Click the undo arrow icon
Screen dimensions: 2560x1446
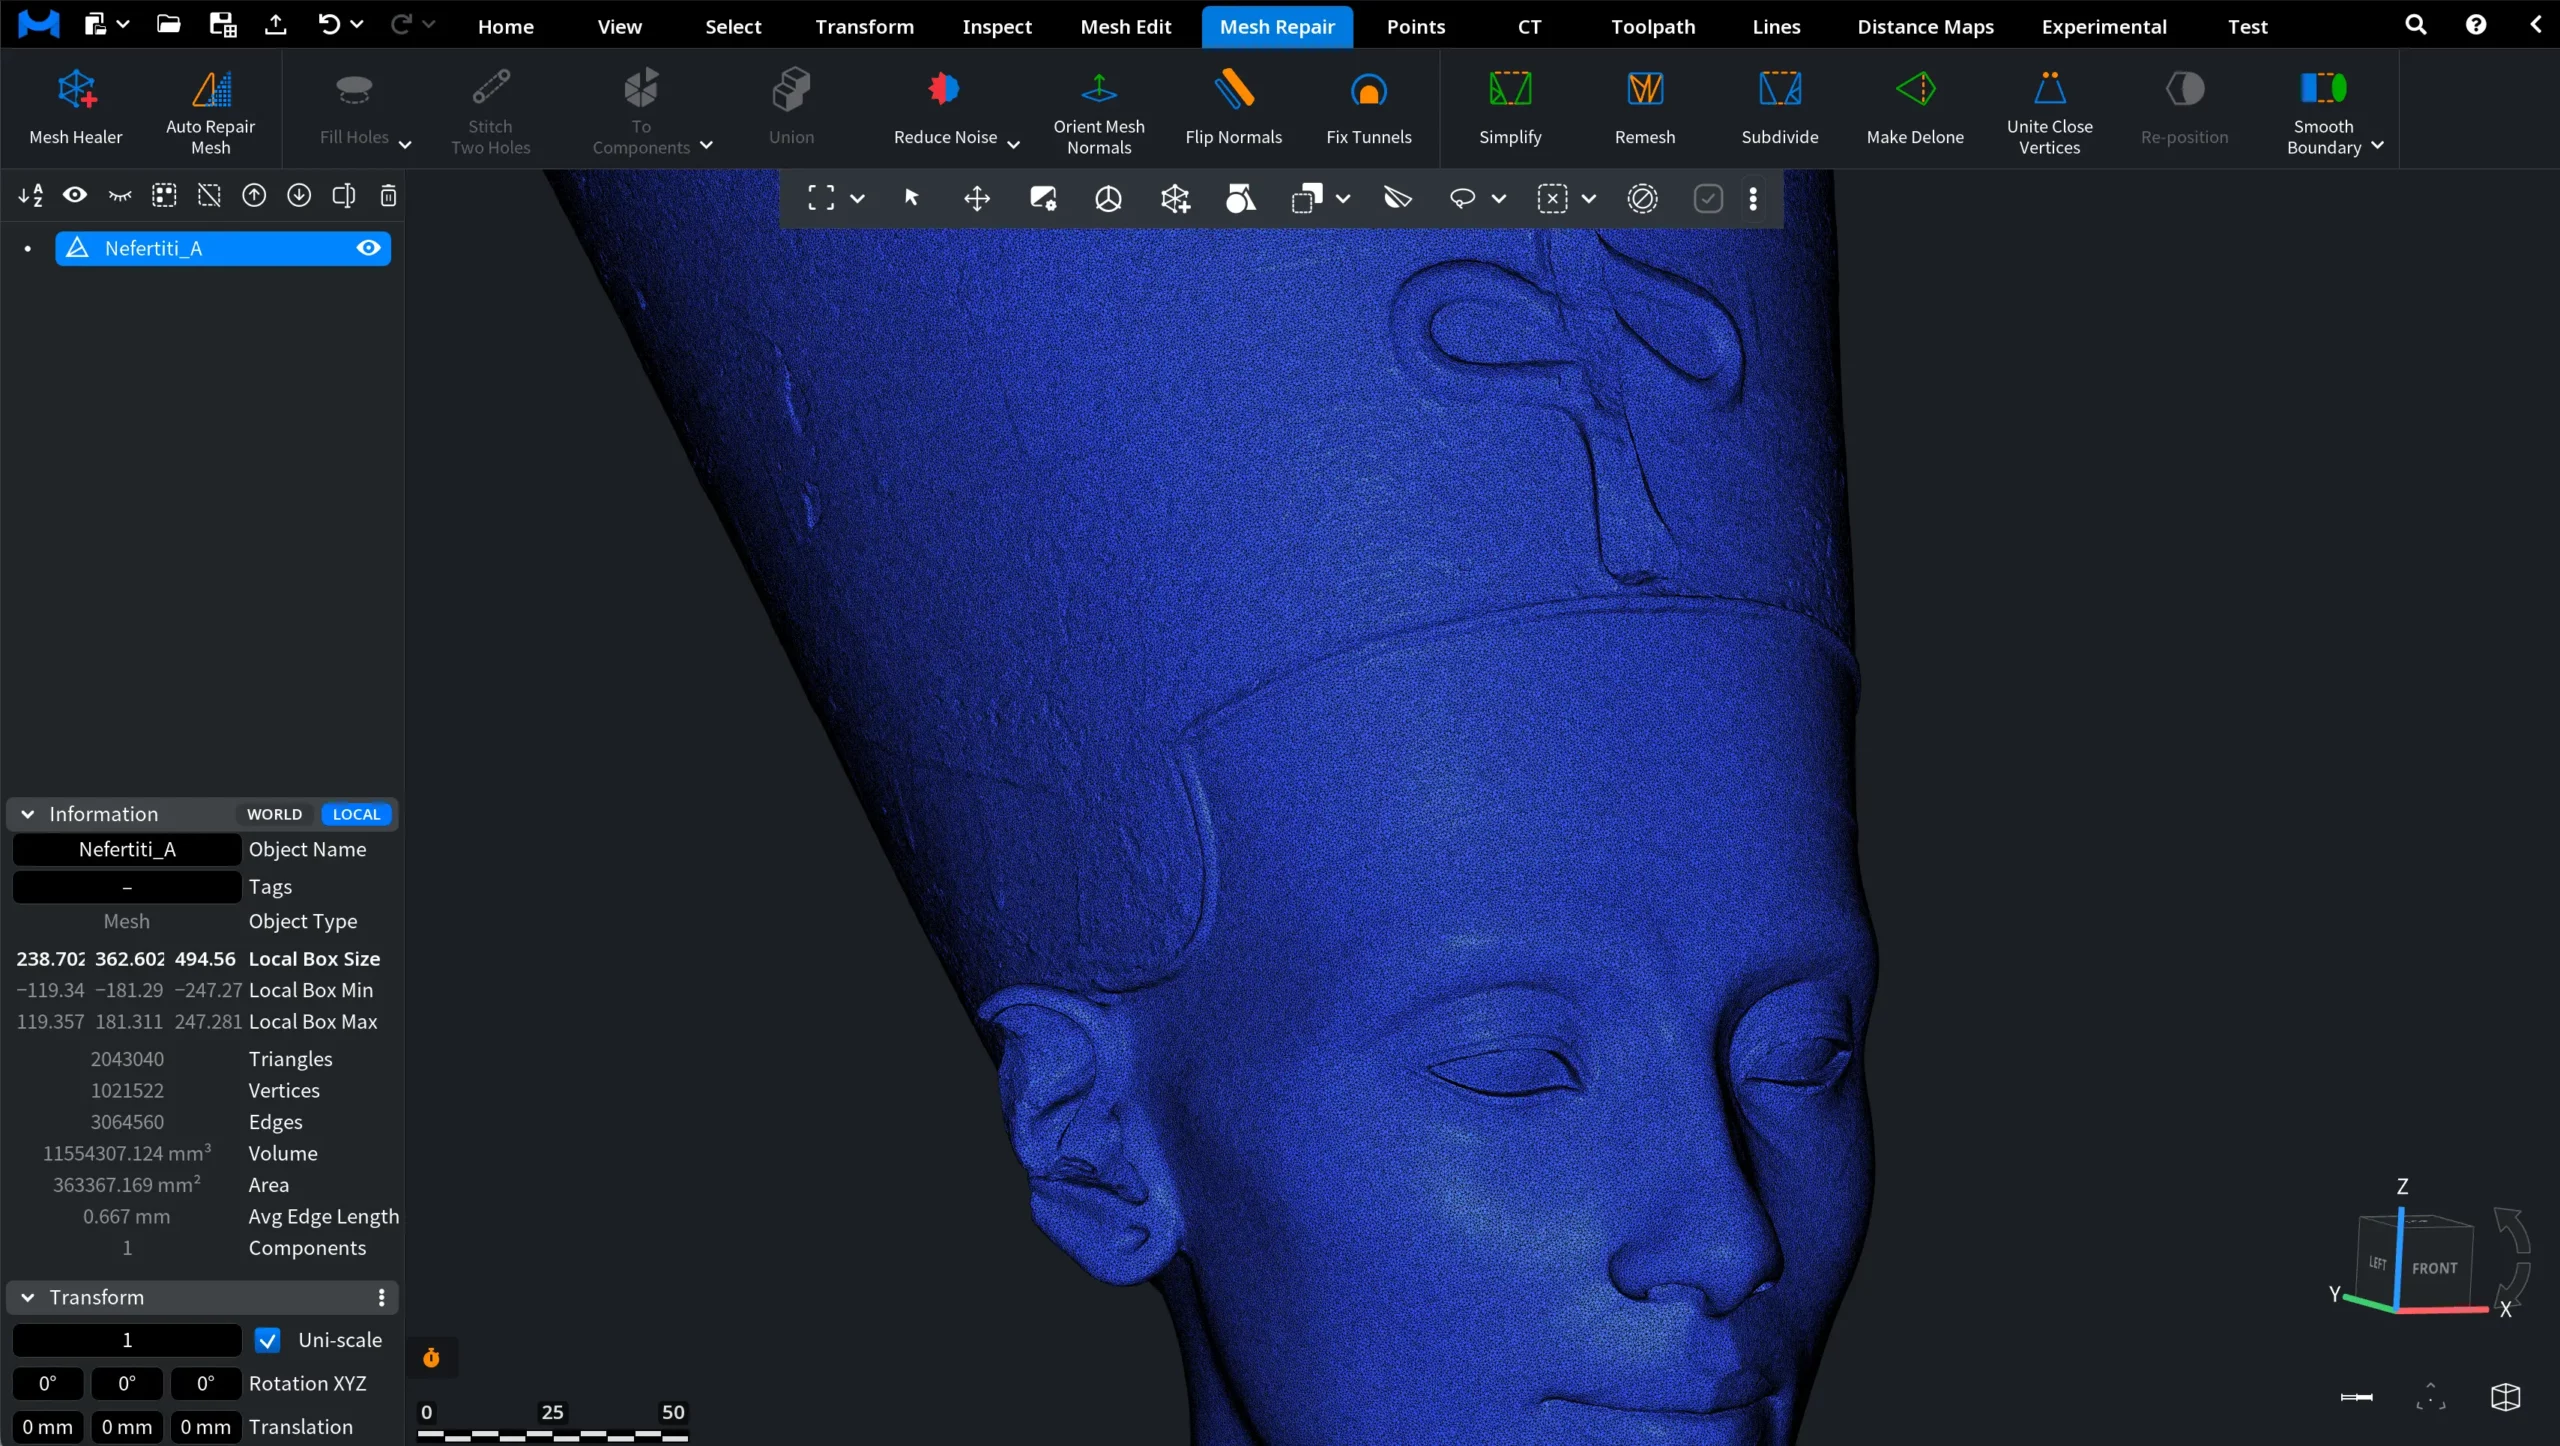328,24
